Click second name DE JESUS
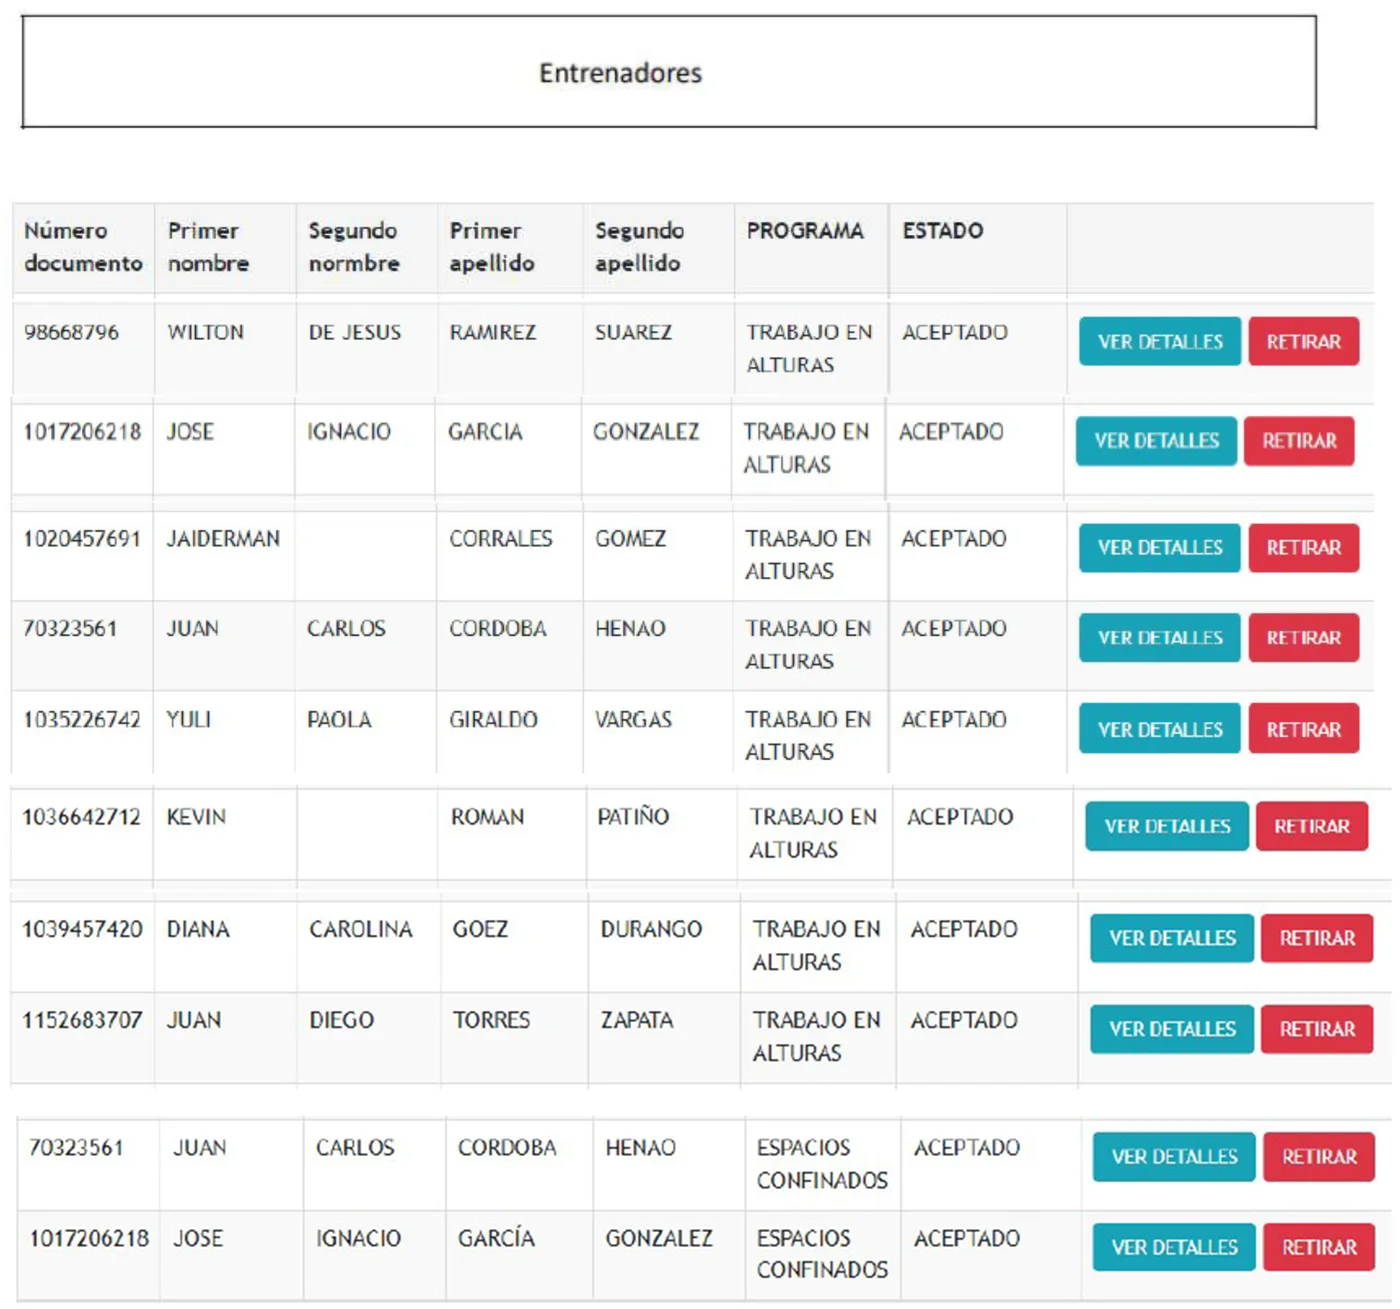 click(x=354, y=332)
